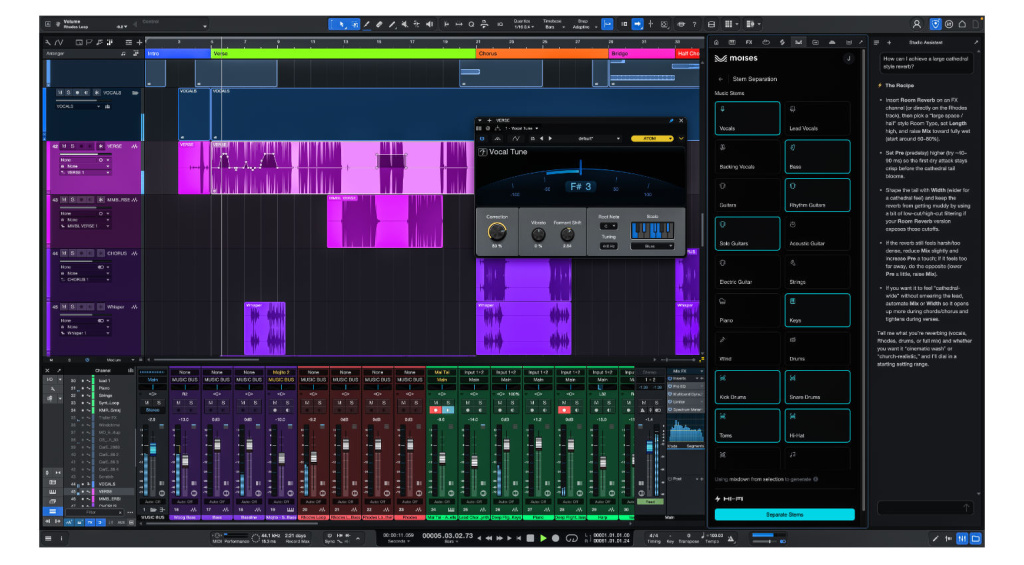
Task: Mute the VOCALS folder track
Action: [x=60, y=93]
